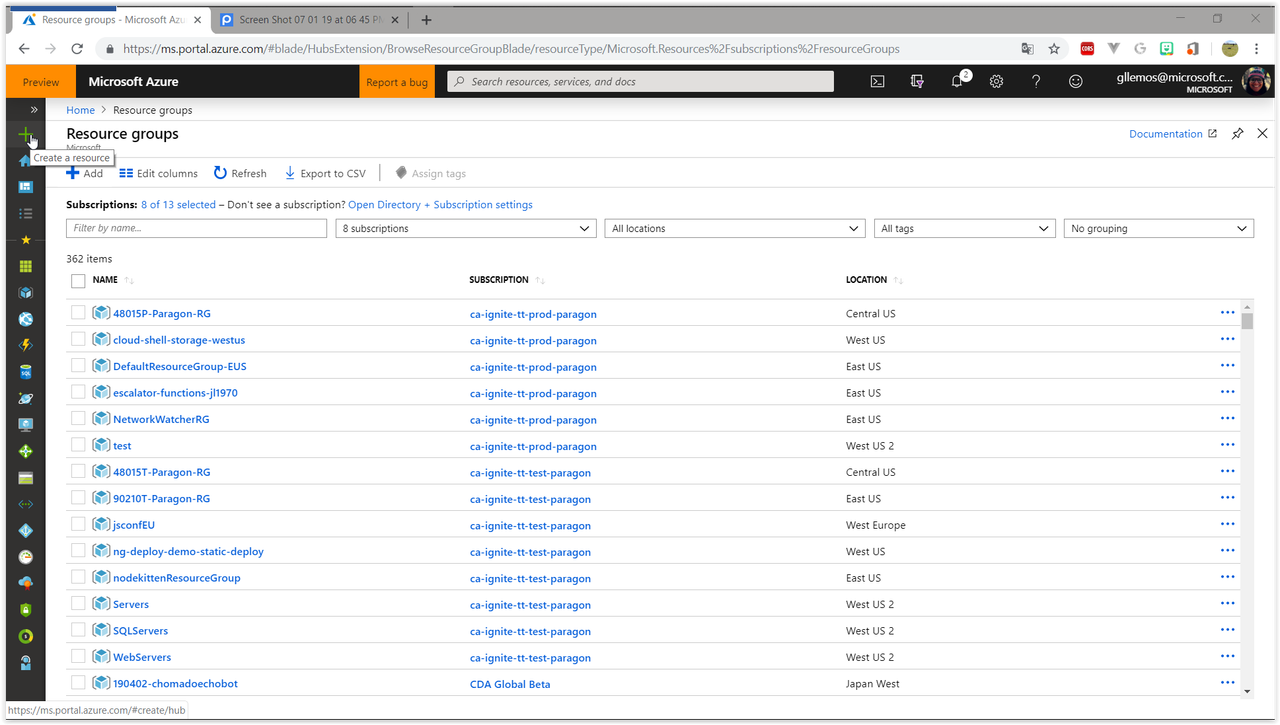Open the Office extension icon in Chrome
This screenshot has width=1280, height=725.
(x=1193, y=48)
